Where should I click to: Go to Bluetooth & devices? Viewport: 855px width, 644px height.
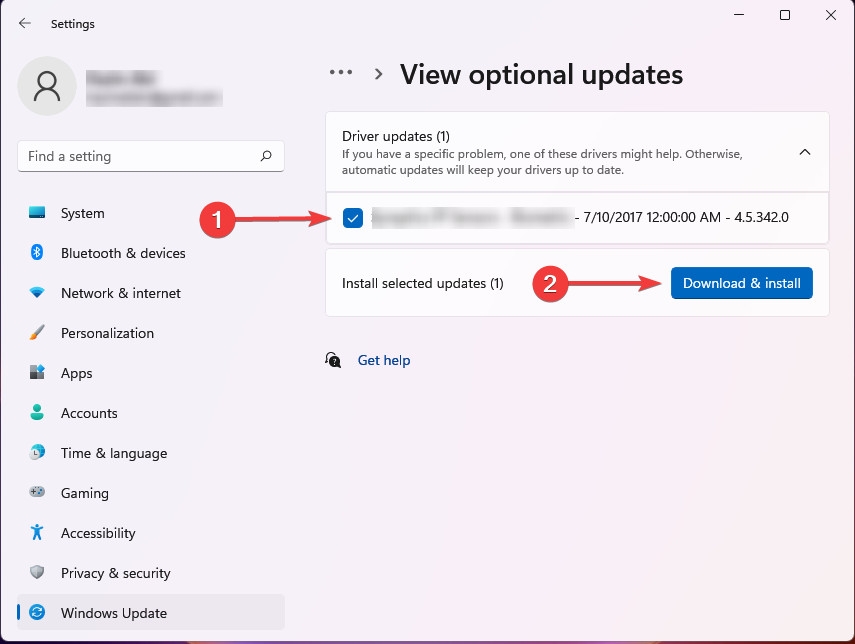pyautogui.click(x=150, y=253)
